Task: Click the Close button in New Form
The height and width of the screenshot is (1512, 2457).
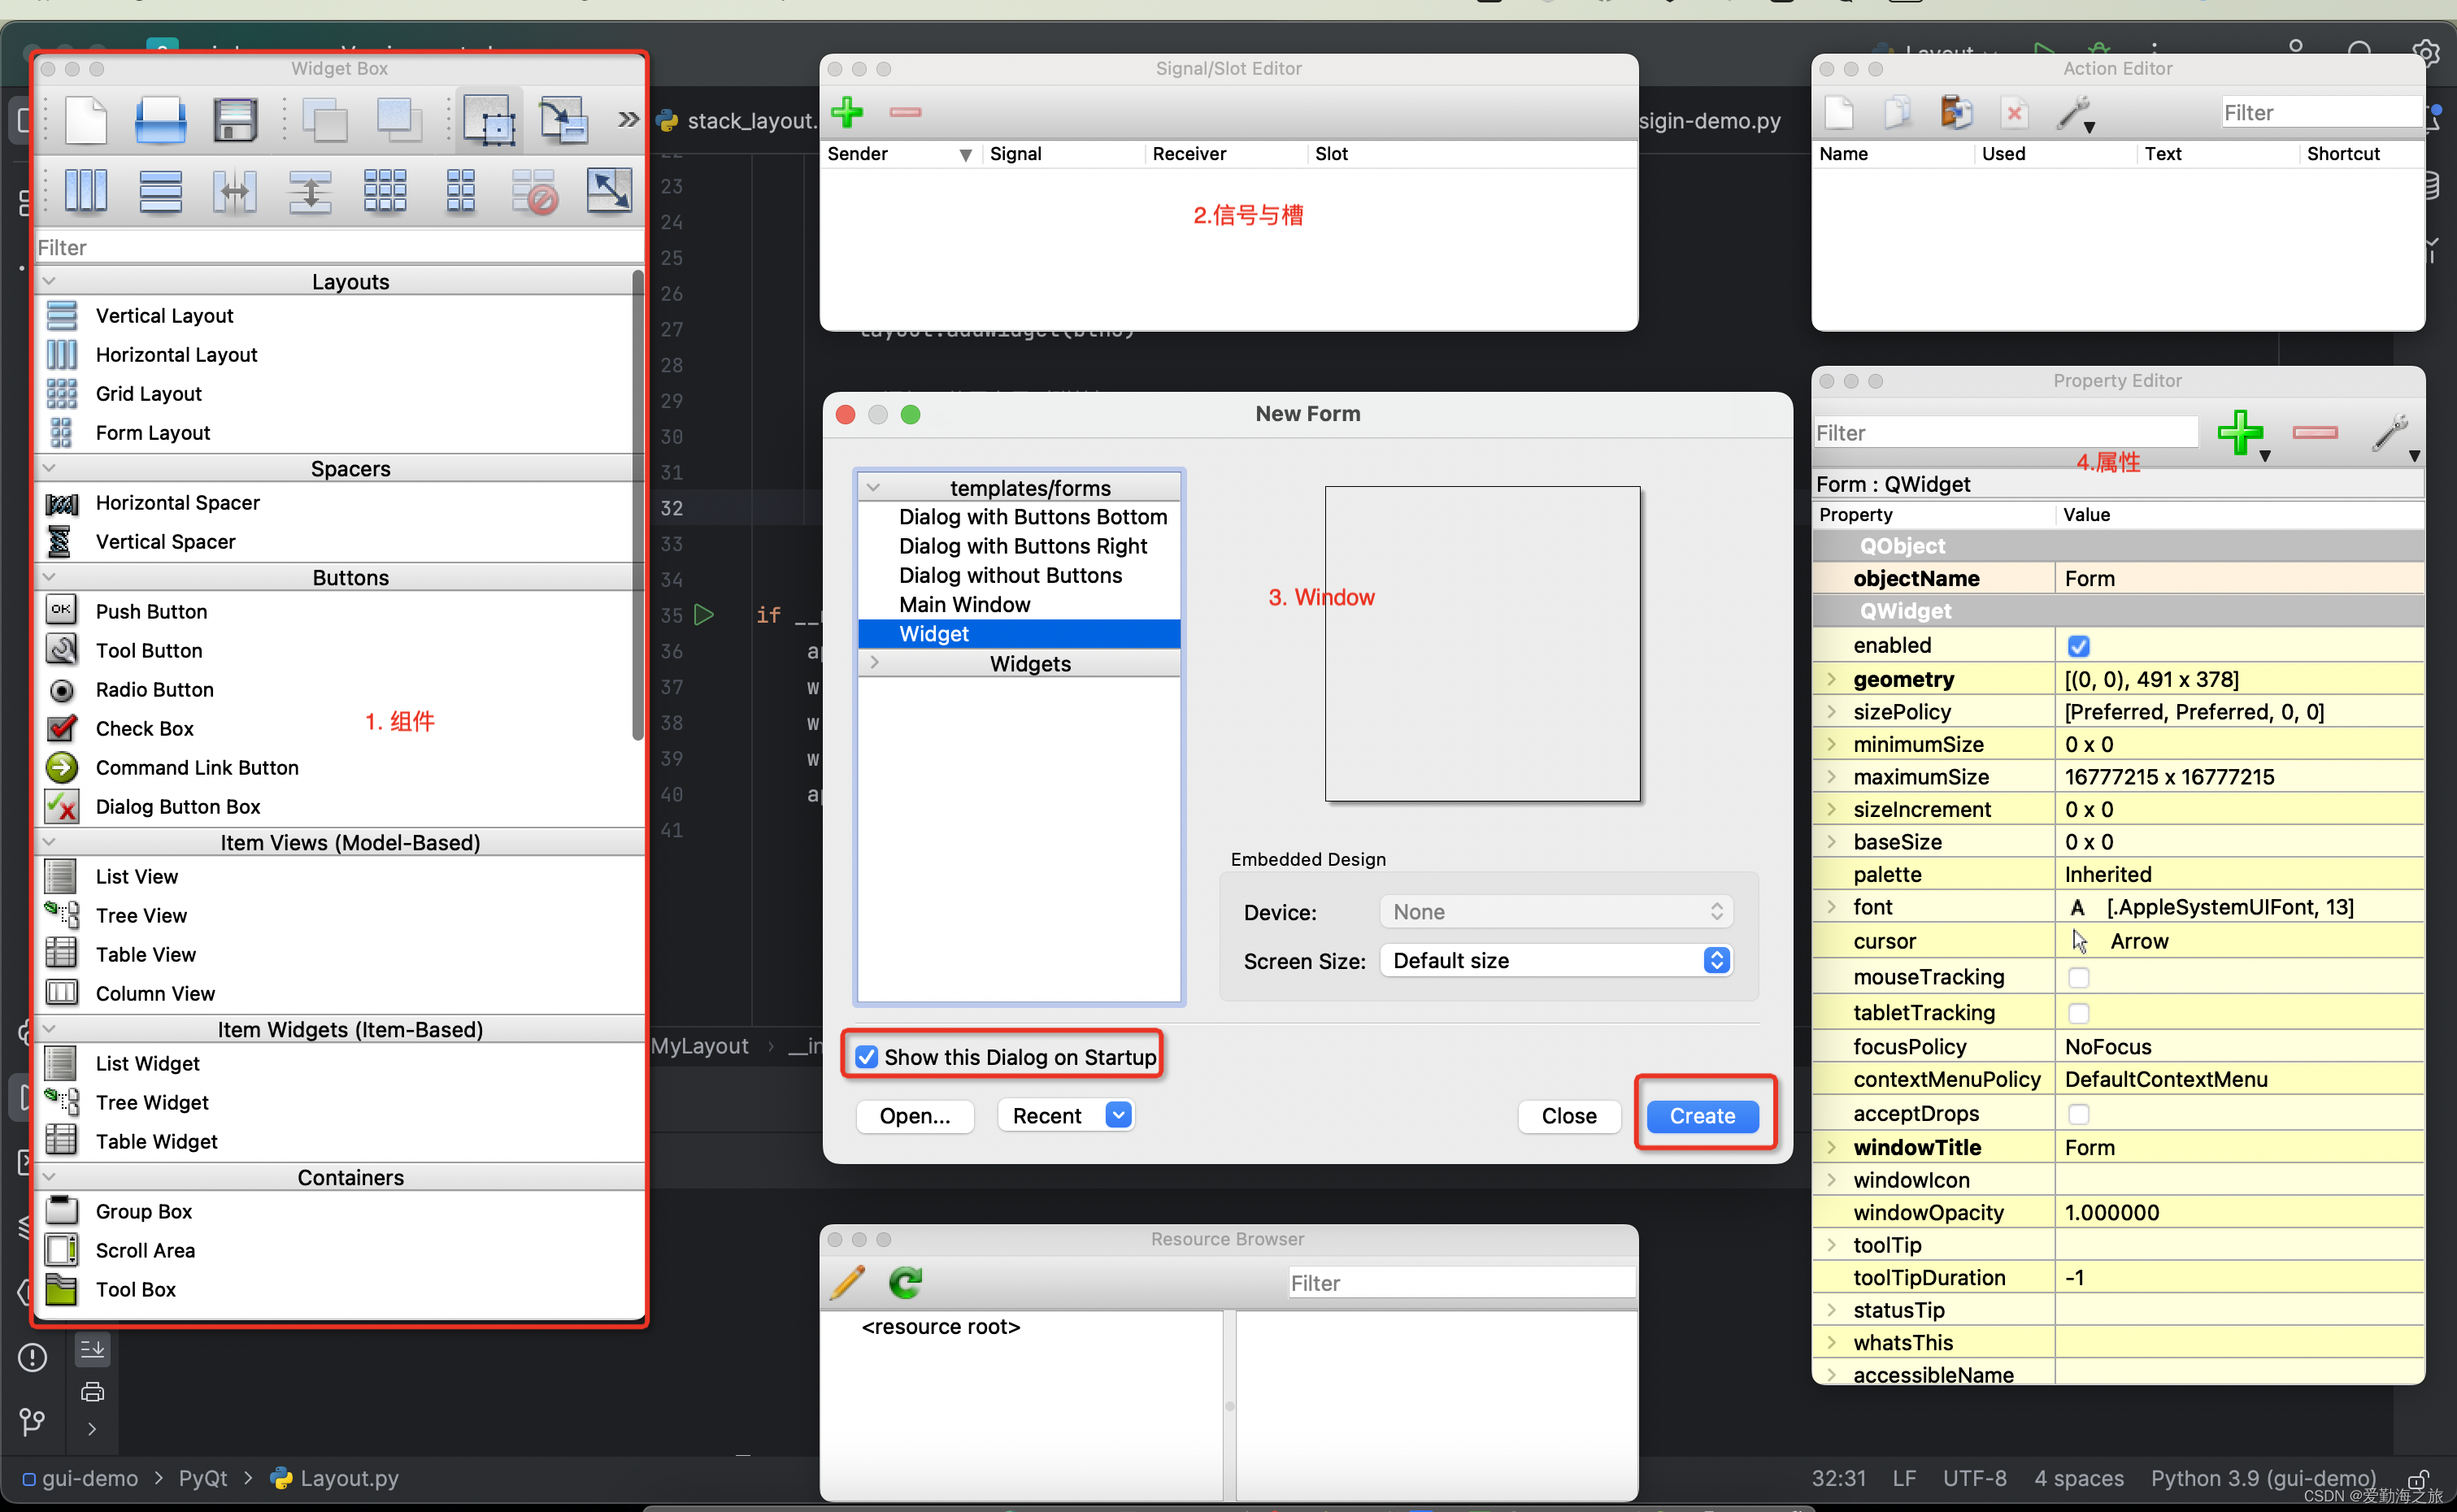Action: coord(1569,1115)
